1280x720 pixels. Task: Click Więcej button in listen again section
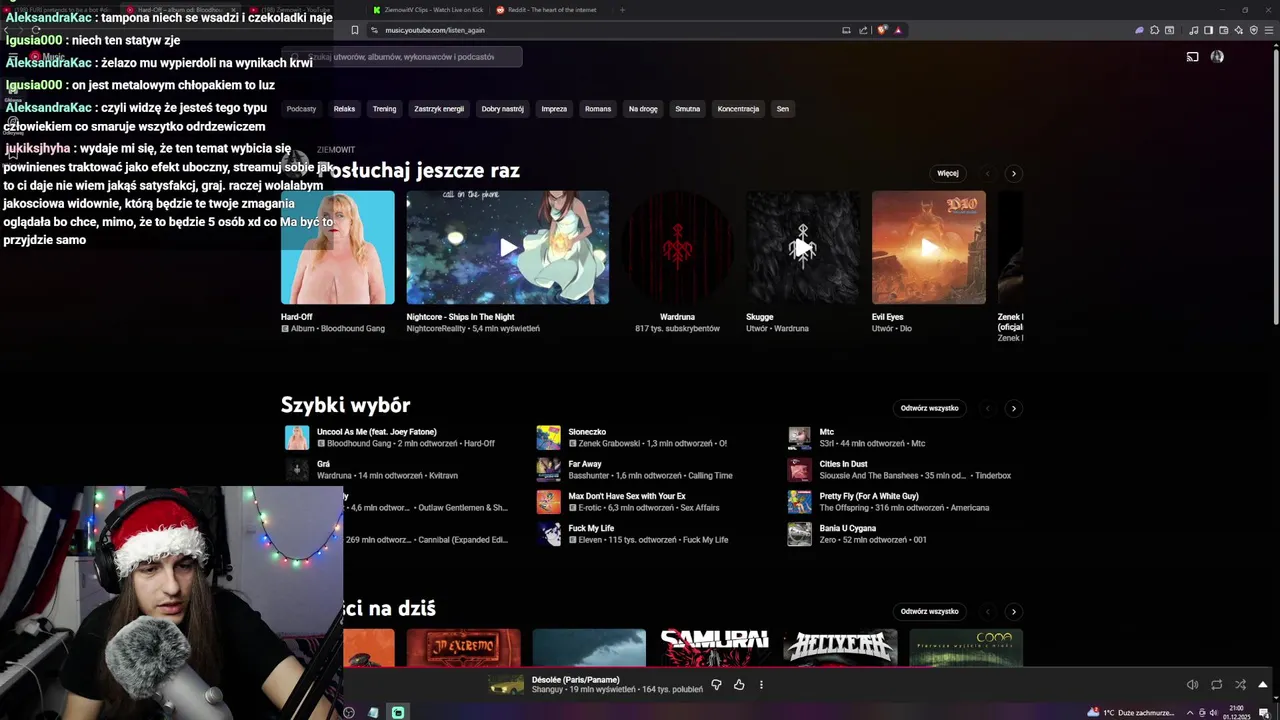click(948, 173)
